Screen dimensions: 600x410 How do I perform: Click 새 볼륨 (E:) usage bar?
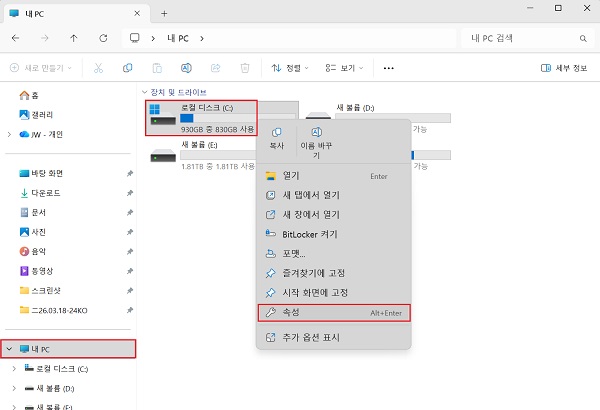point(218,155)
